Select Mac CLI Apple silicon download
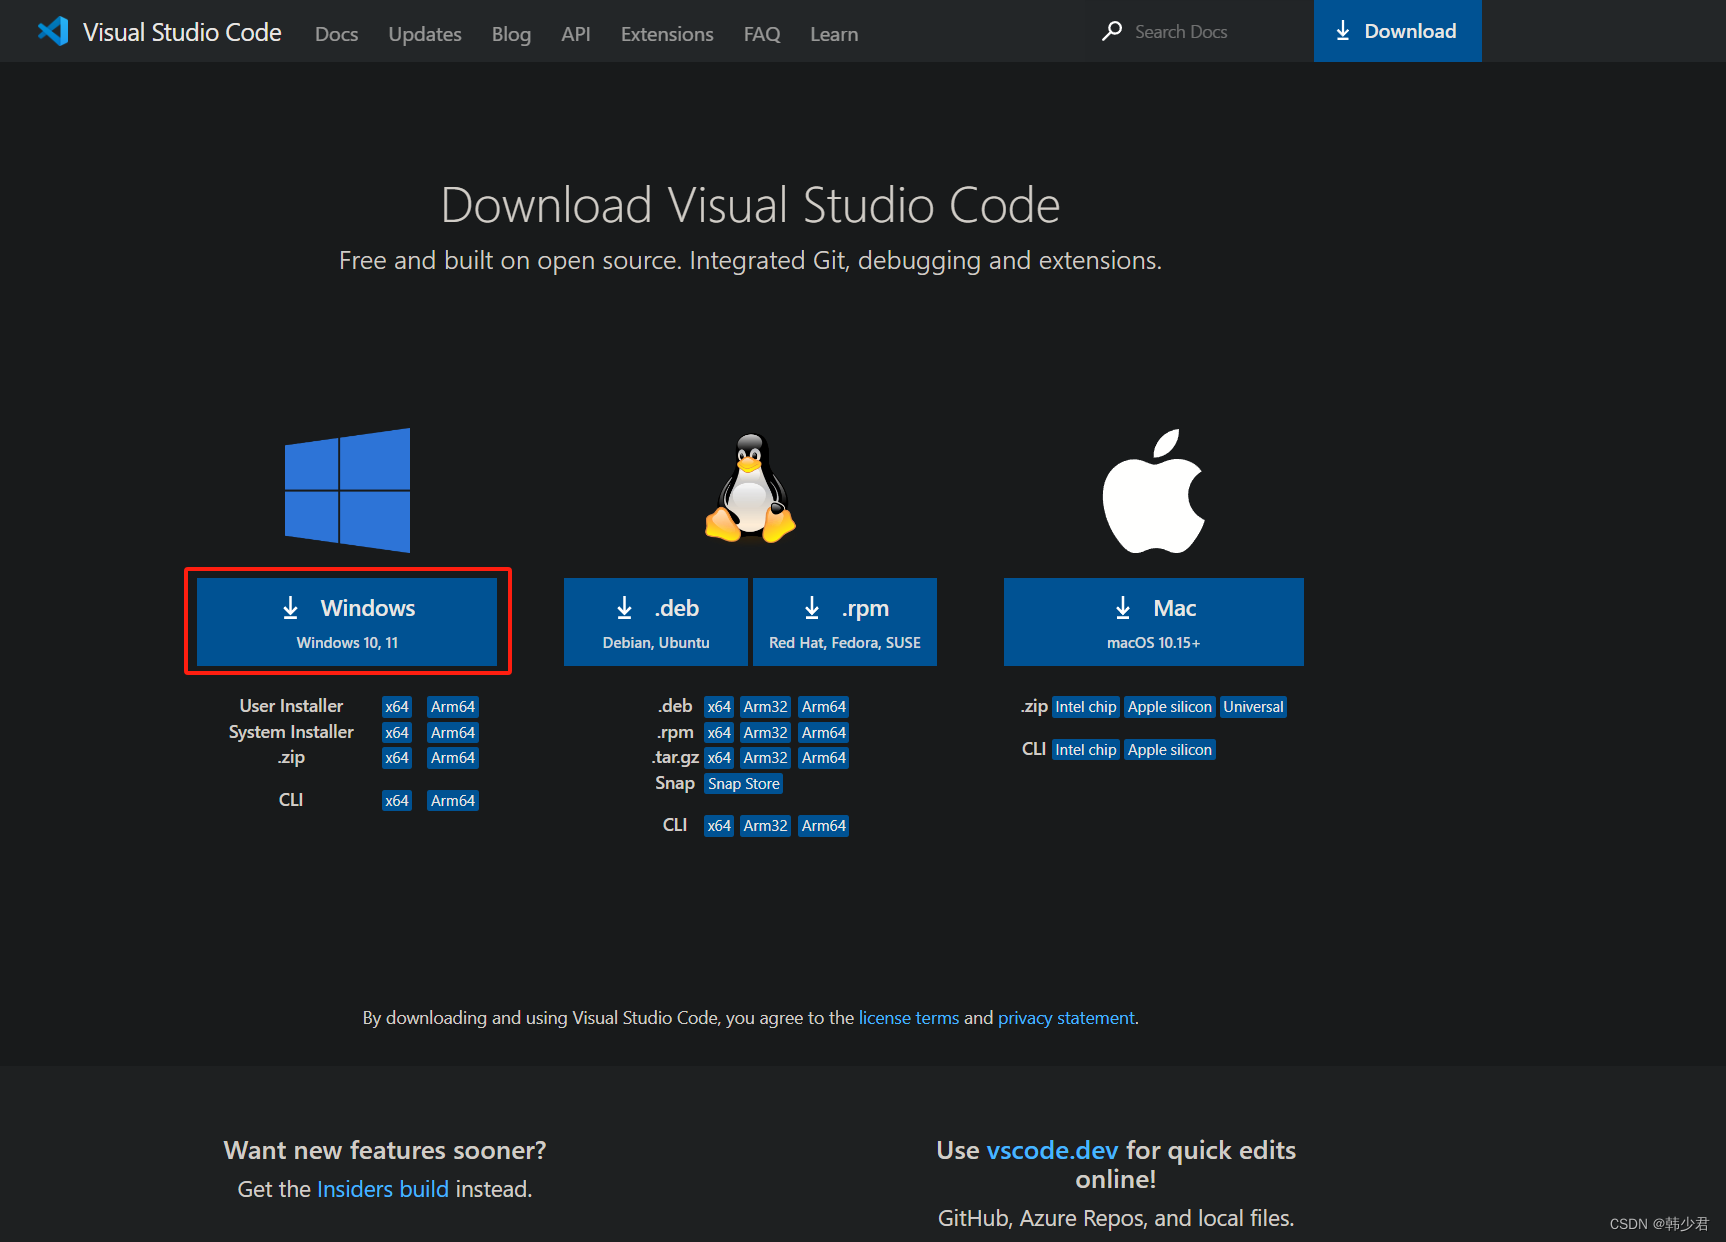The height and width of the screenshot is (1242, 1726). (1170, 750)
